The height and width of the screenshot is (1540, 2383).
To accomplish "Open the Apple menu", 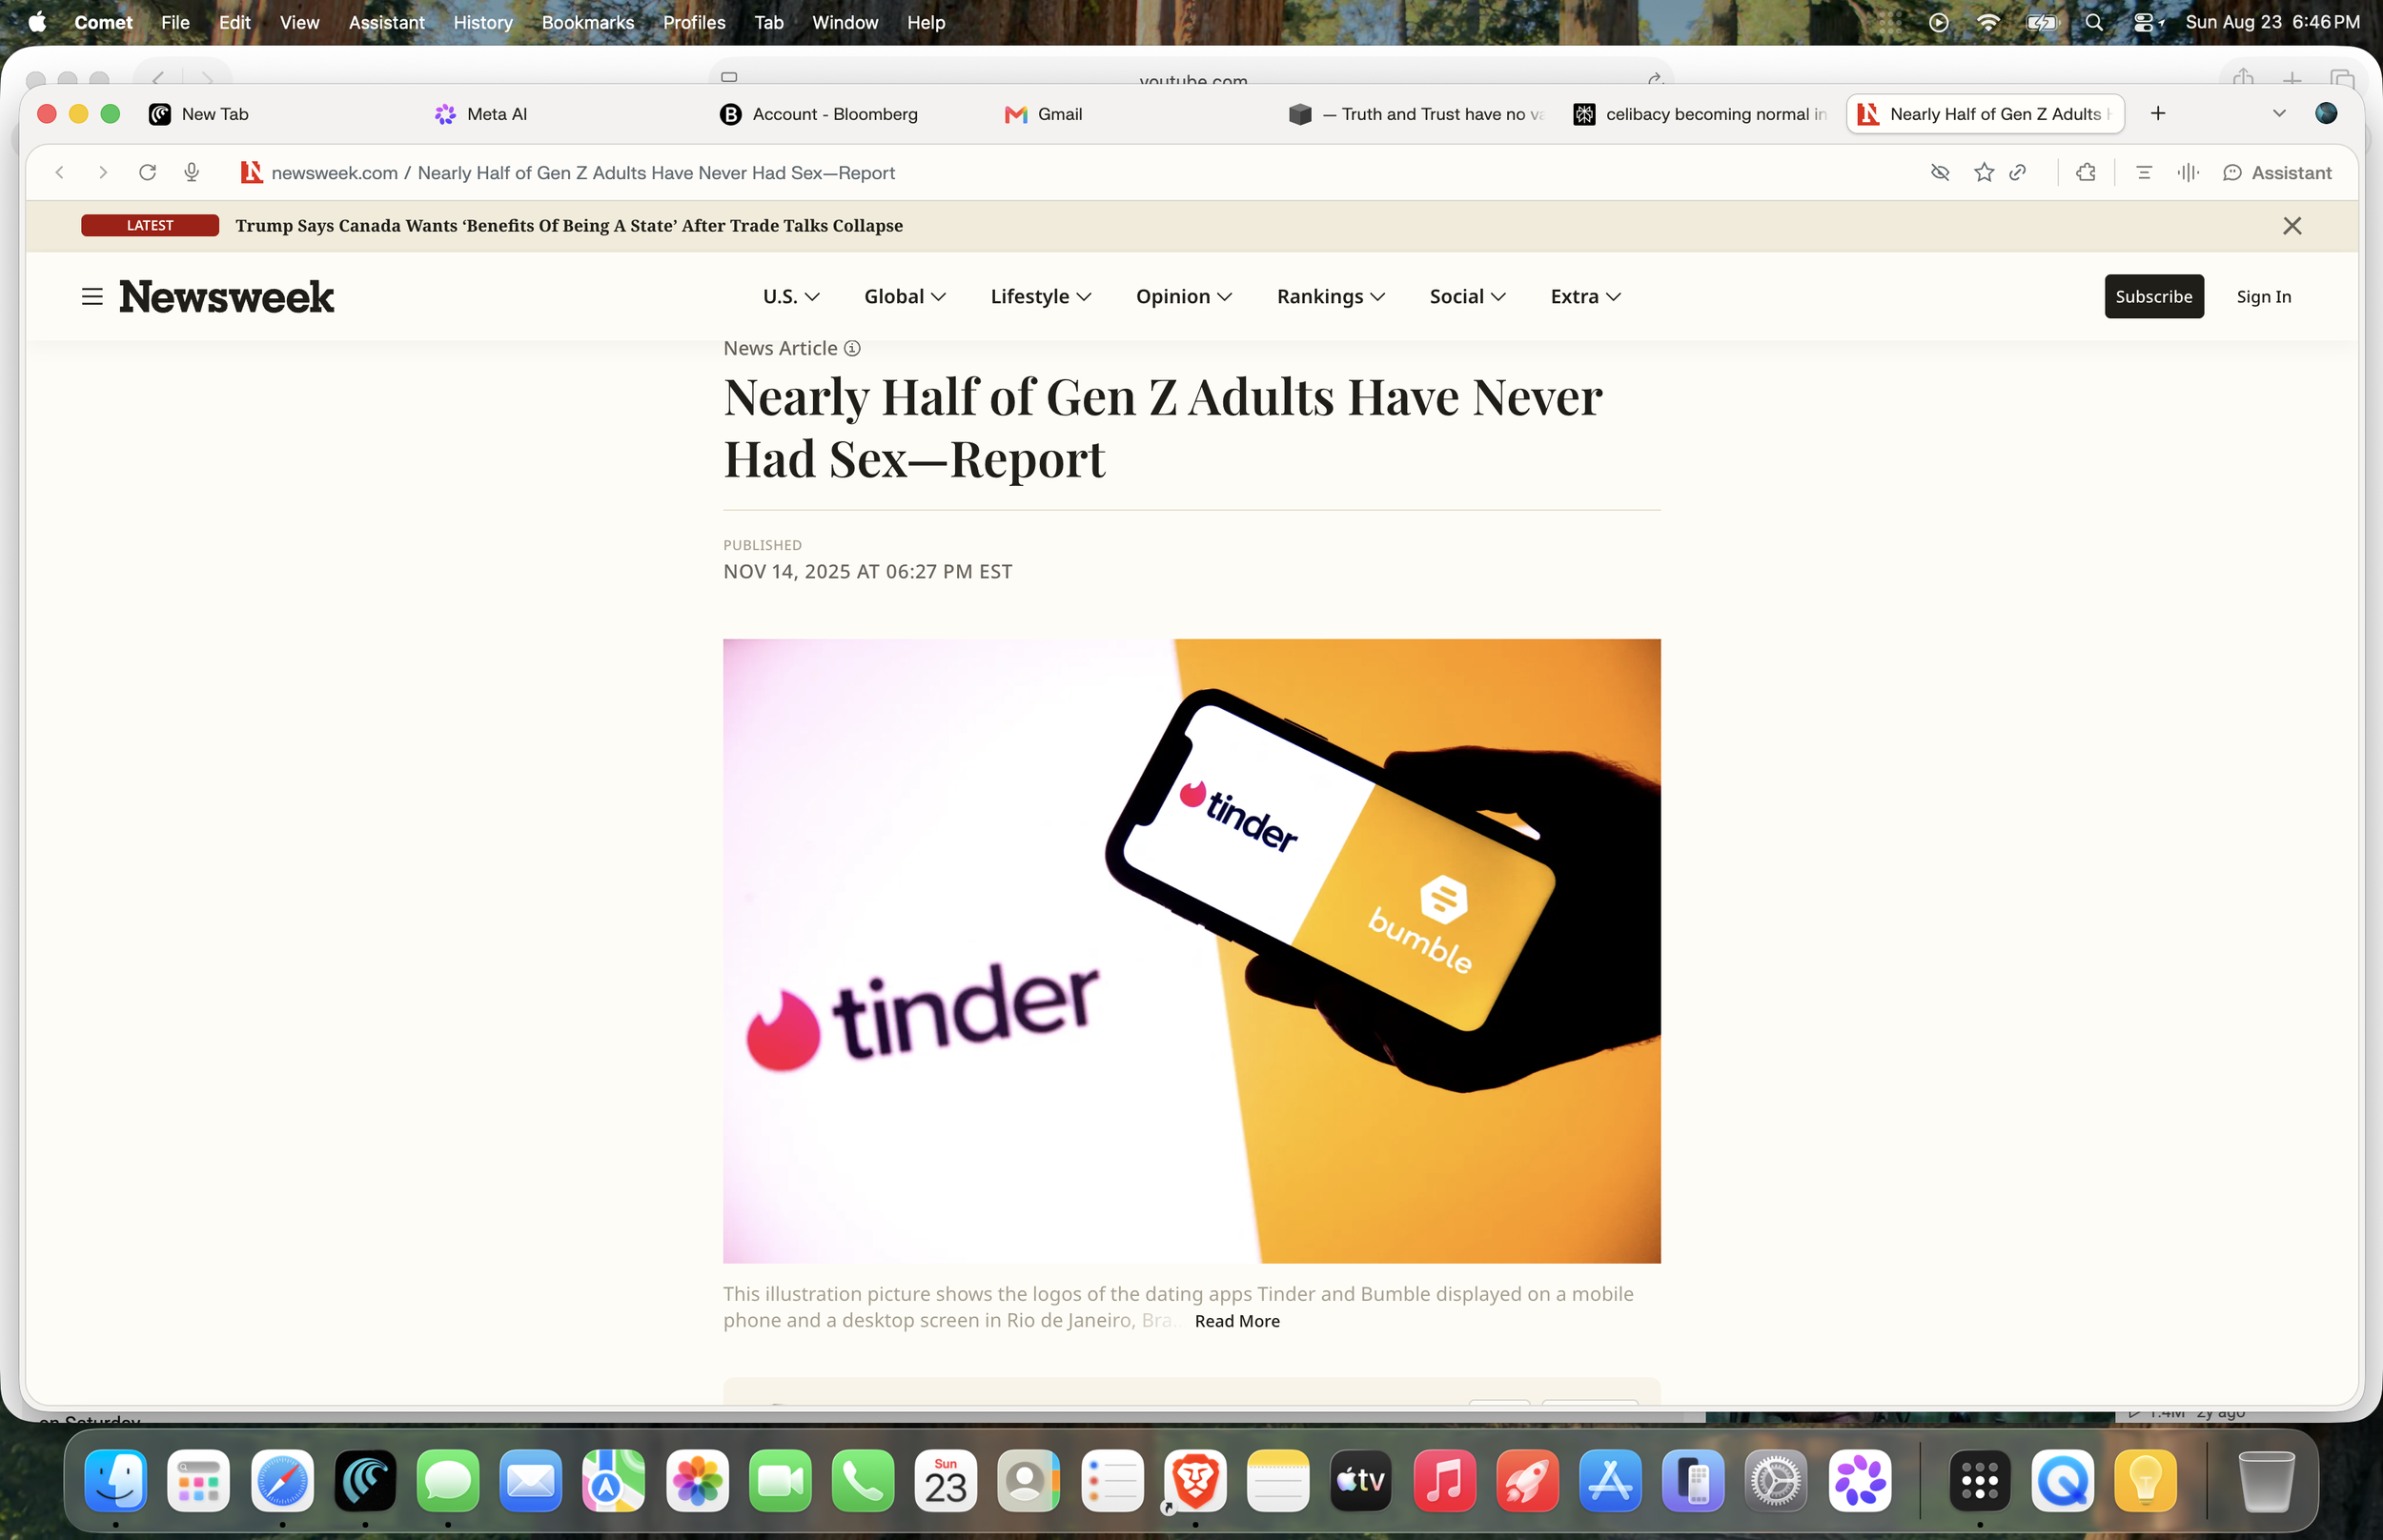I will pos(37,22).
